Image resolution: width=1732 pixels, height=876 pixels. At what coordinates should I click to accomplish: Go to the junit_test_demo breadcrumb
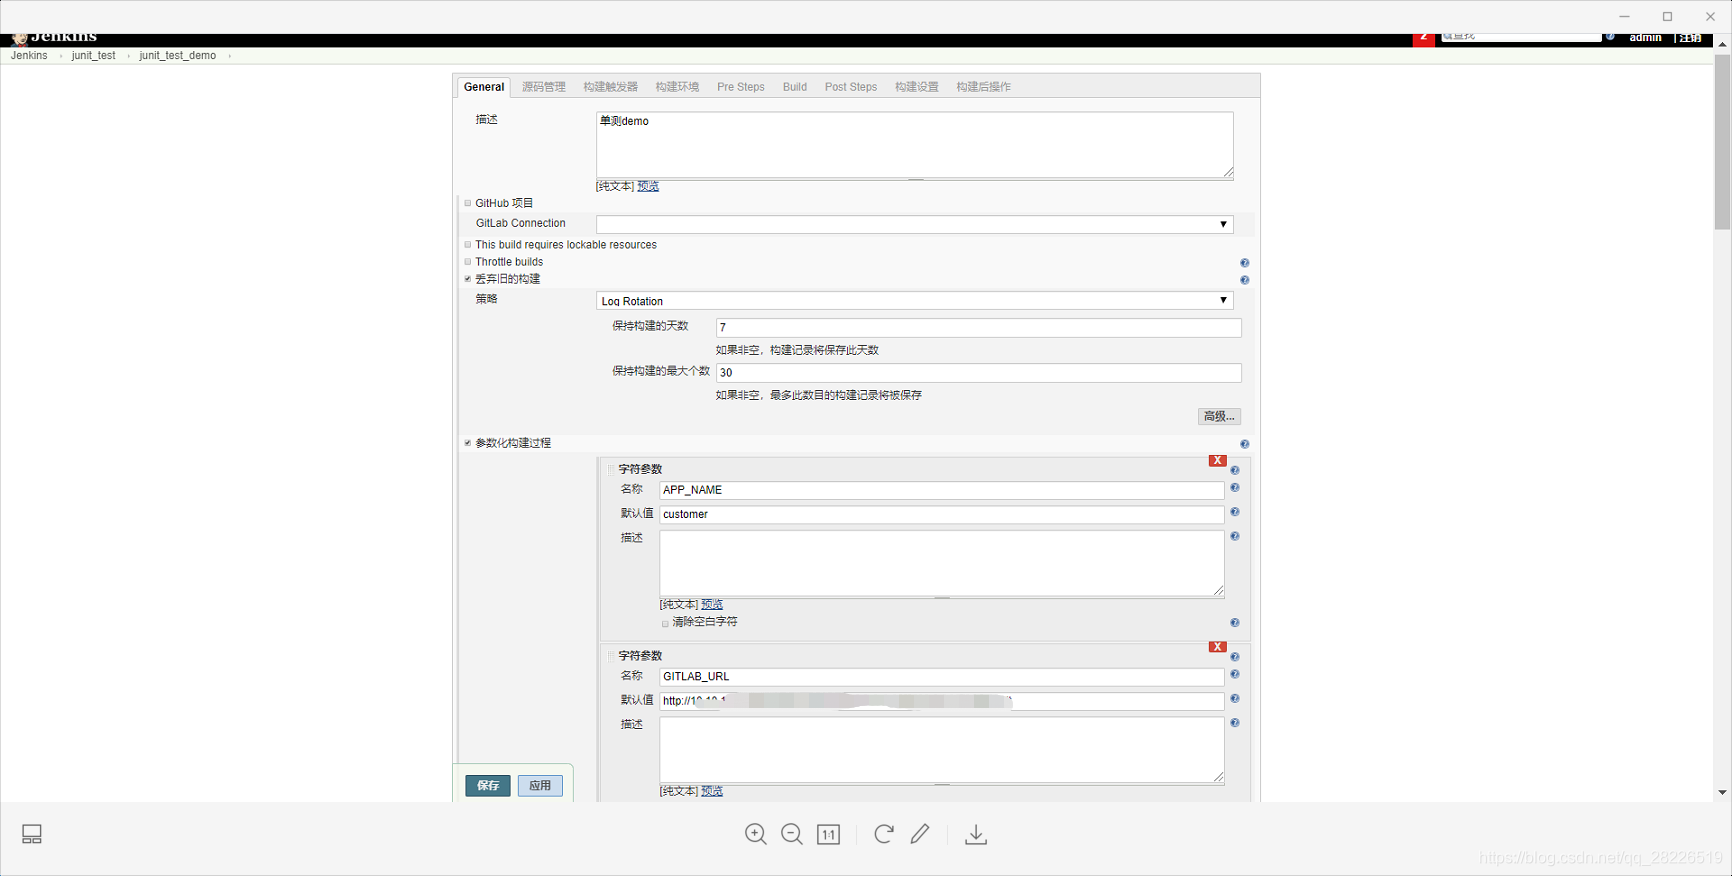point(178,56)
